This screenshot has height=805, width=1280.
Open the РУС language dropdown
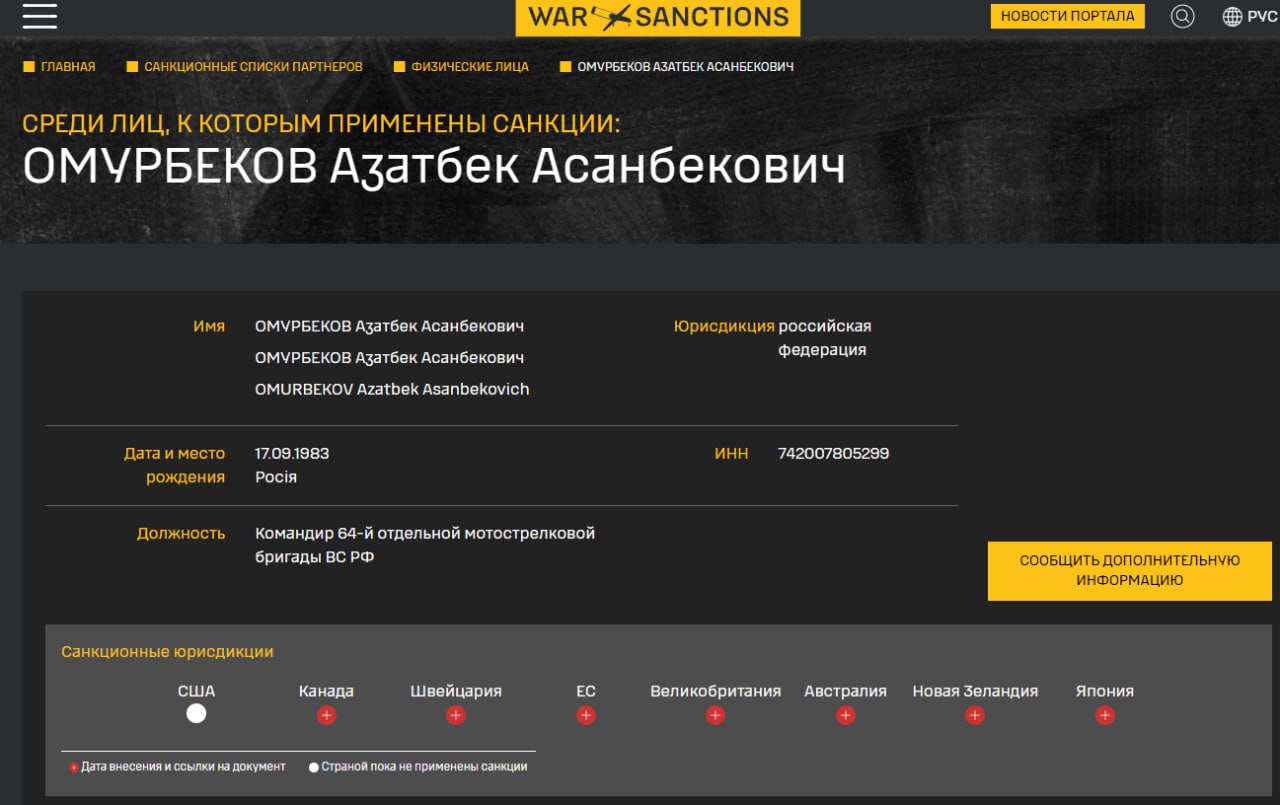(x=1262, y=16)
